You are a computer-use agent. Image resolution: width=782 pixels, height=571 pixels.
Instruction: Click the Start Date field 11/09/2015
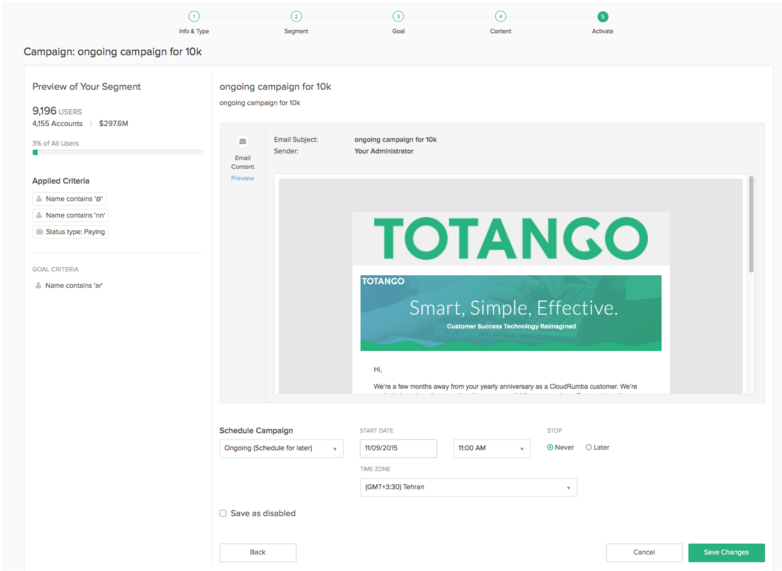398,448
